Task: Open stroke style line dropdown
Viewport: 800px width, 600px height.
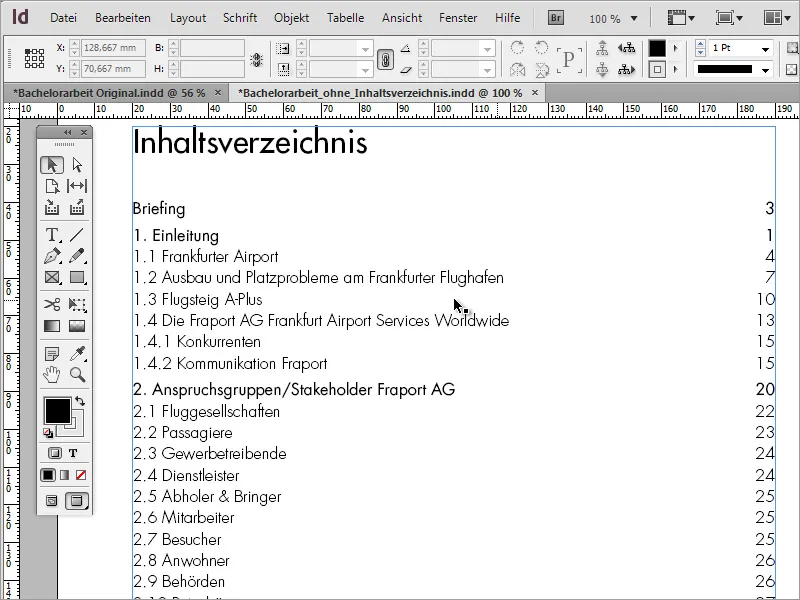Action: 765,69
